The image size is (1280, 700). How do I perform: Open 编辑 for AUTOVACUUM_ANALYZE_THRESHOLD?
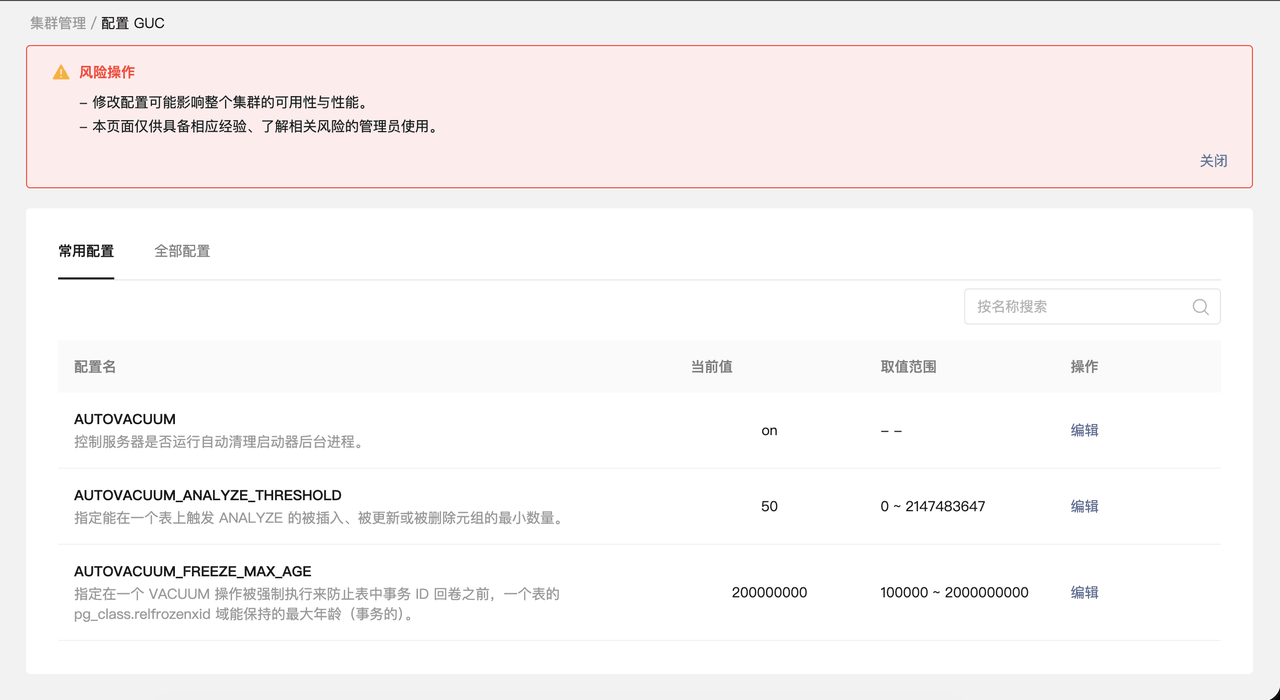point(1084,506)
